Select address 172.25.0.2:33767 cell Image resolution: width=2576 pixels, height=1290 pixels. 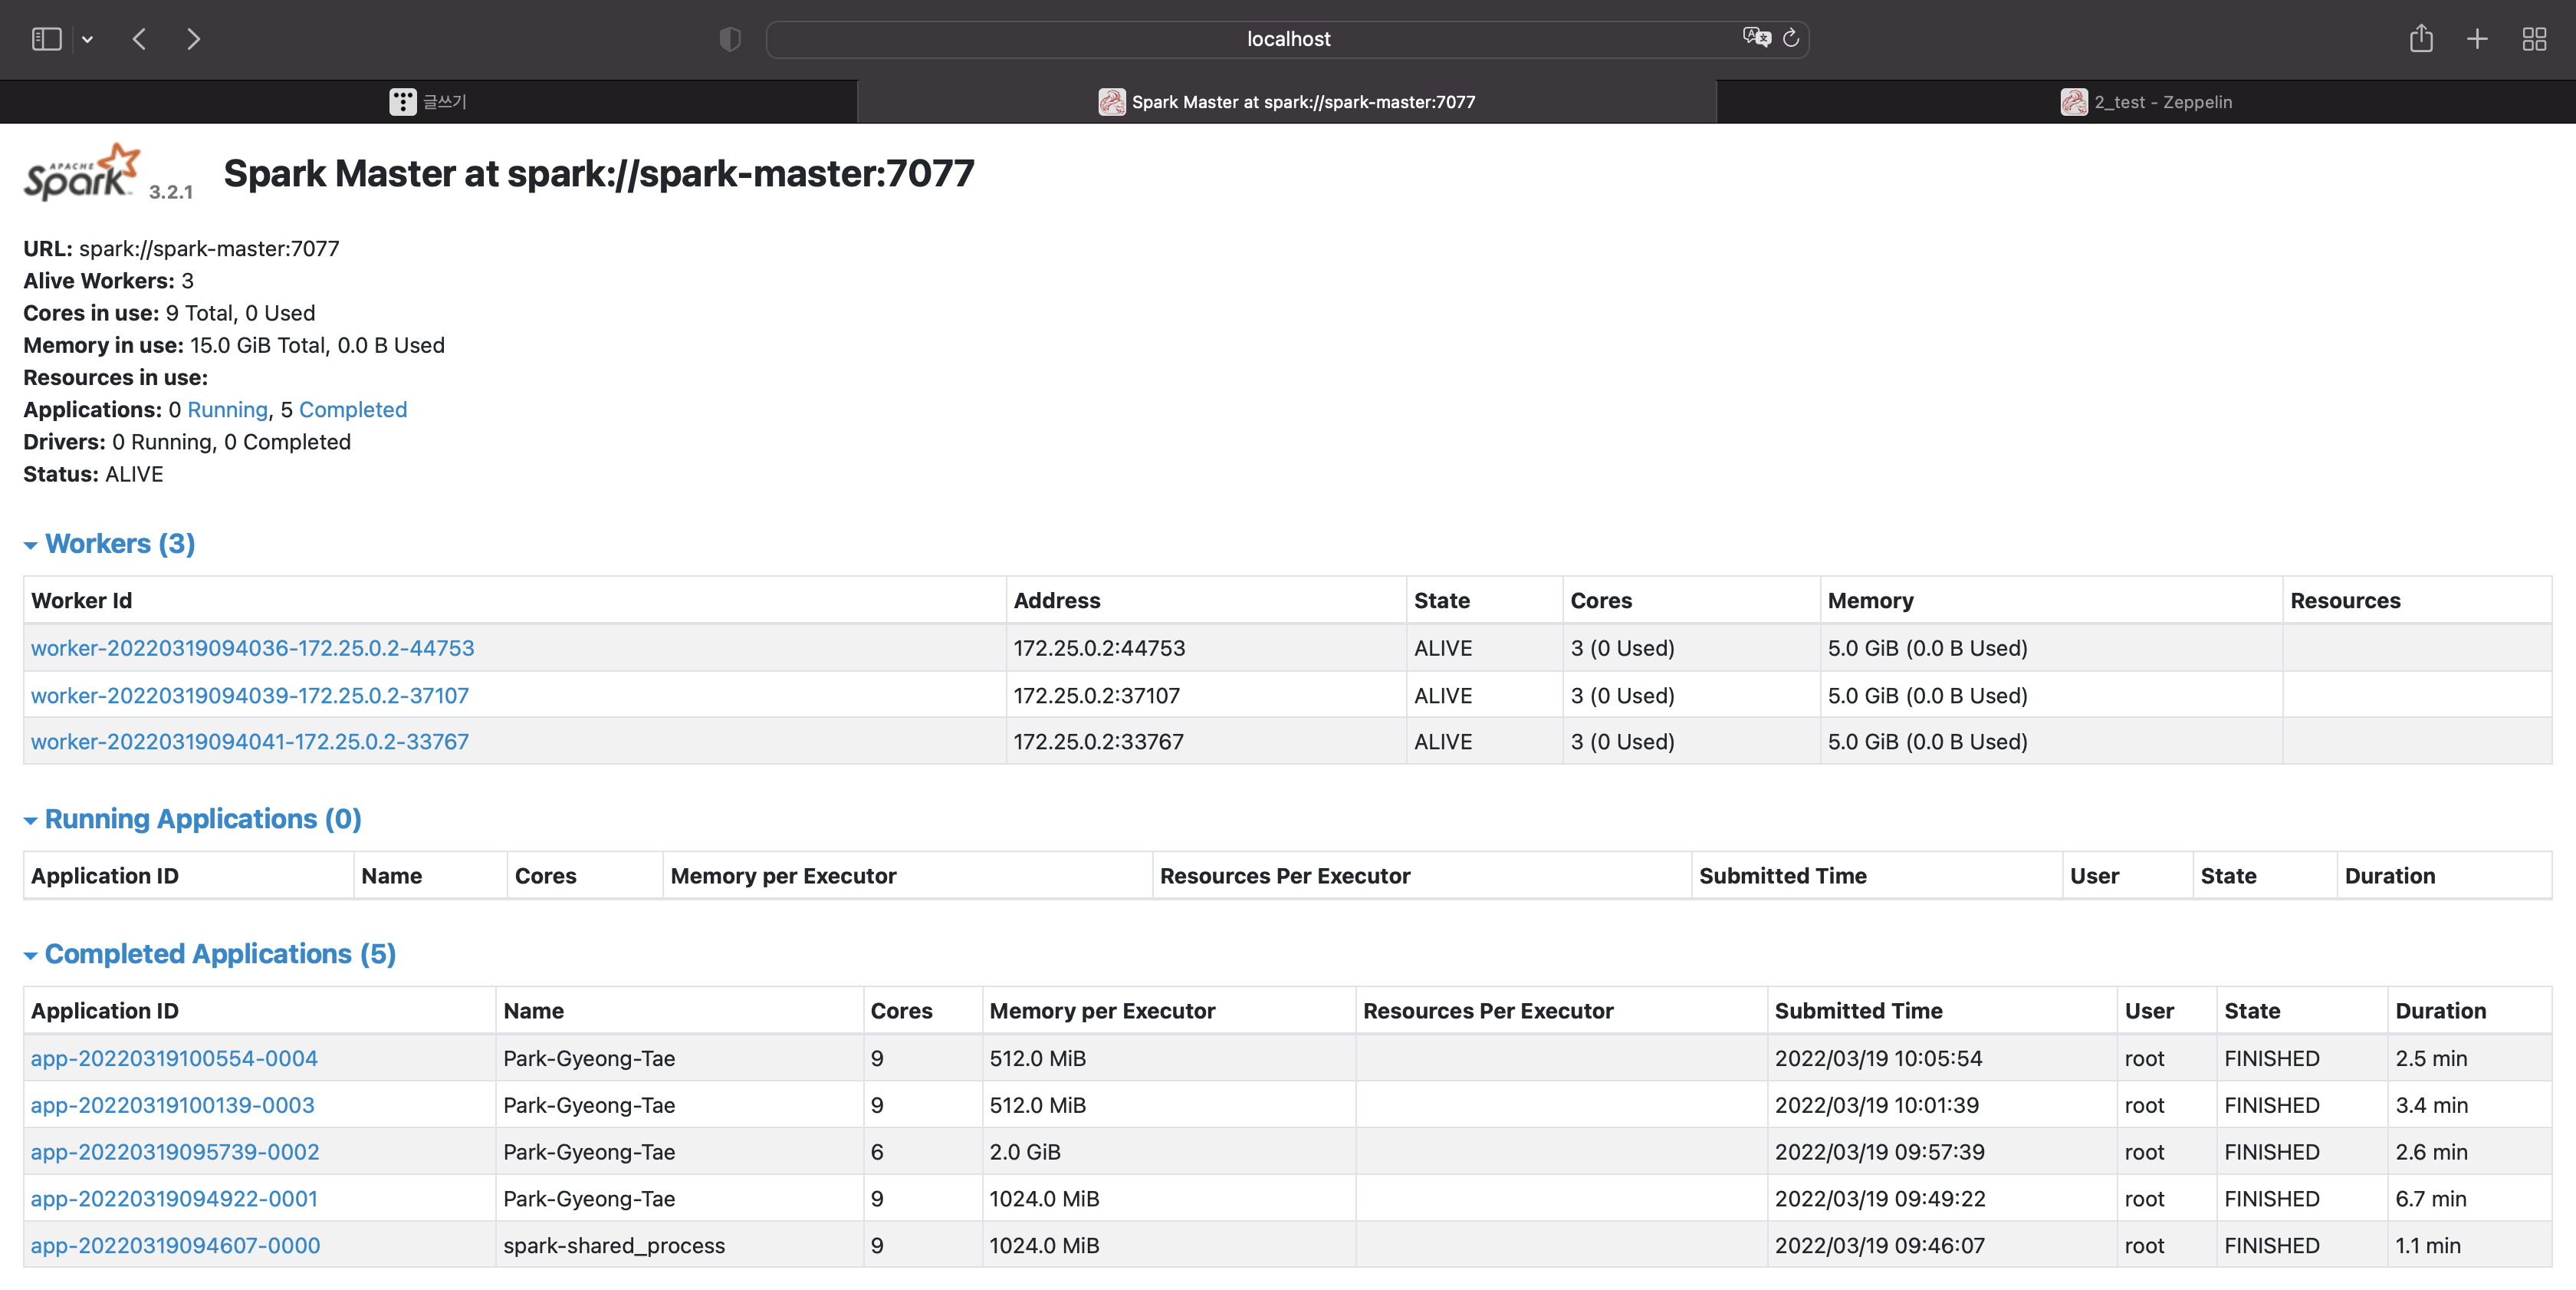pyautogui.click(x=1205, y=742)
